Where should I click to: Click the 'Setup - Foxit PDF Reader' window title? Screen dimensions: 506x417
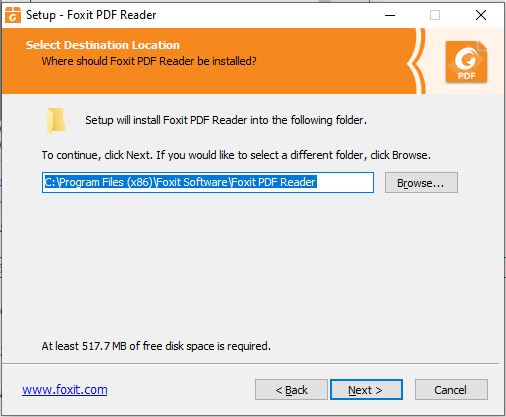[x=91, y=15]
